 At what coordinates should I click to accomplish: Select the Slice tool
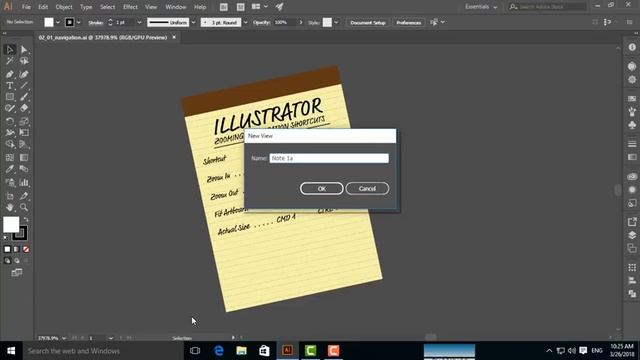click(24, 196)
